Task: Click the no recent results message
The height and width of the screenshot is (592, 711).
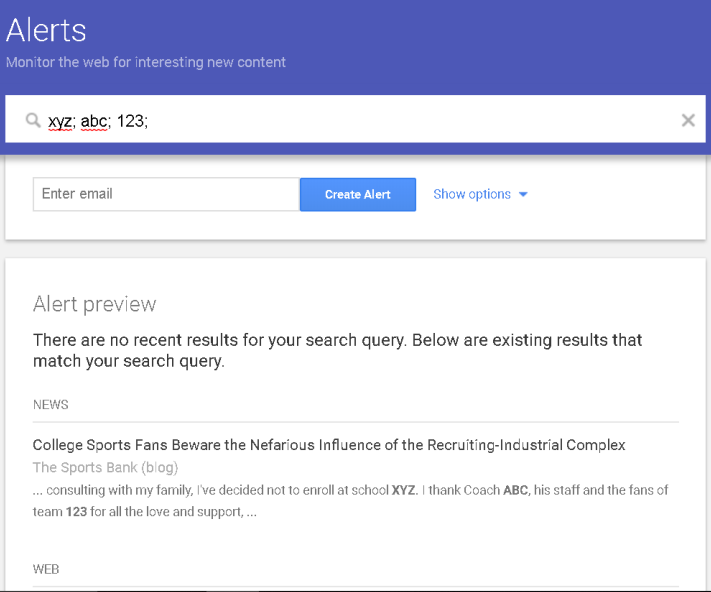Action: point(337,350)
